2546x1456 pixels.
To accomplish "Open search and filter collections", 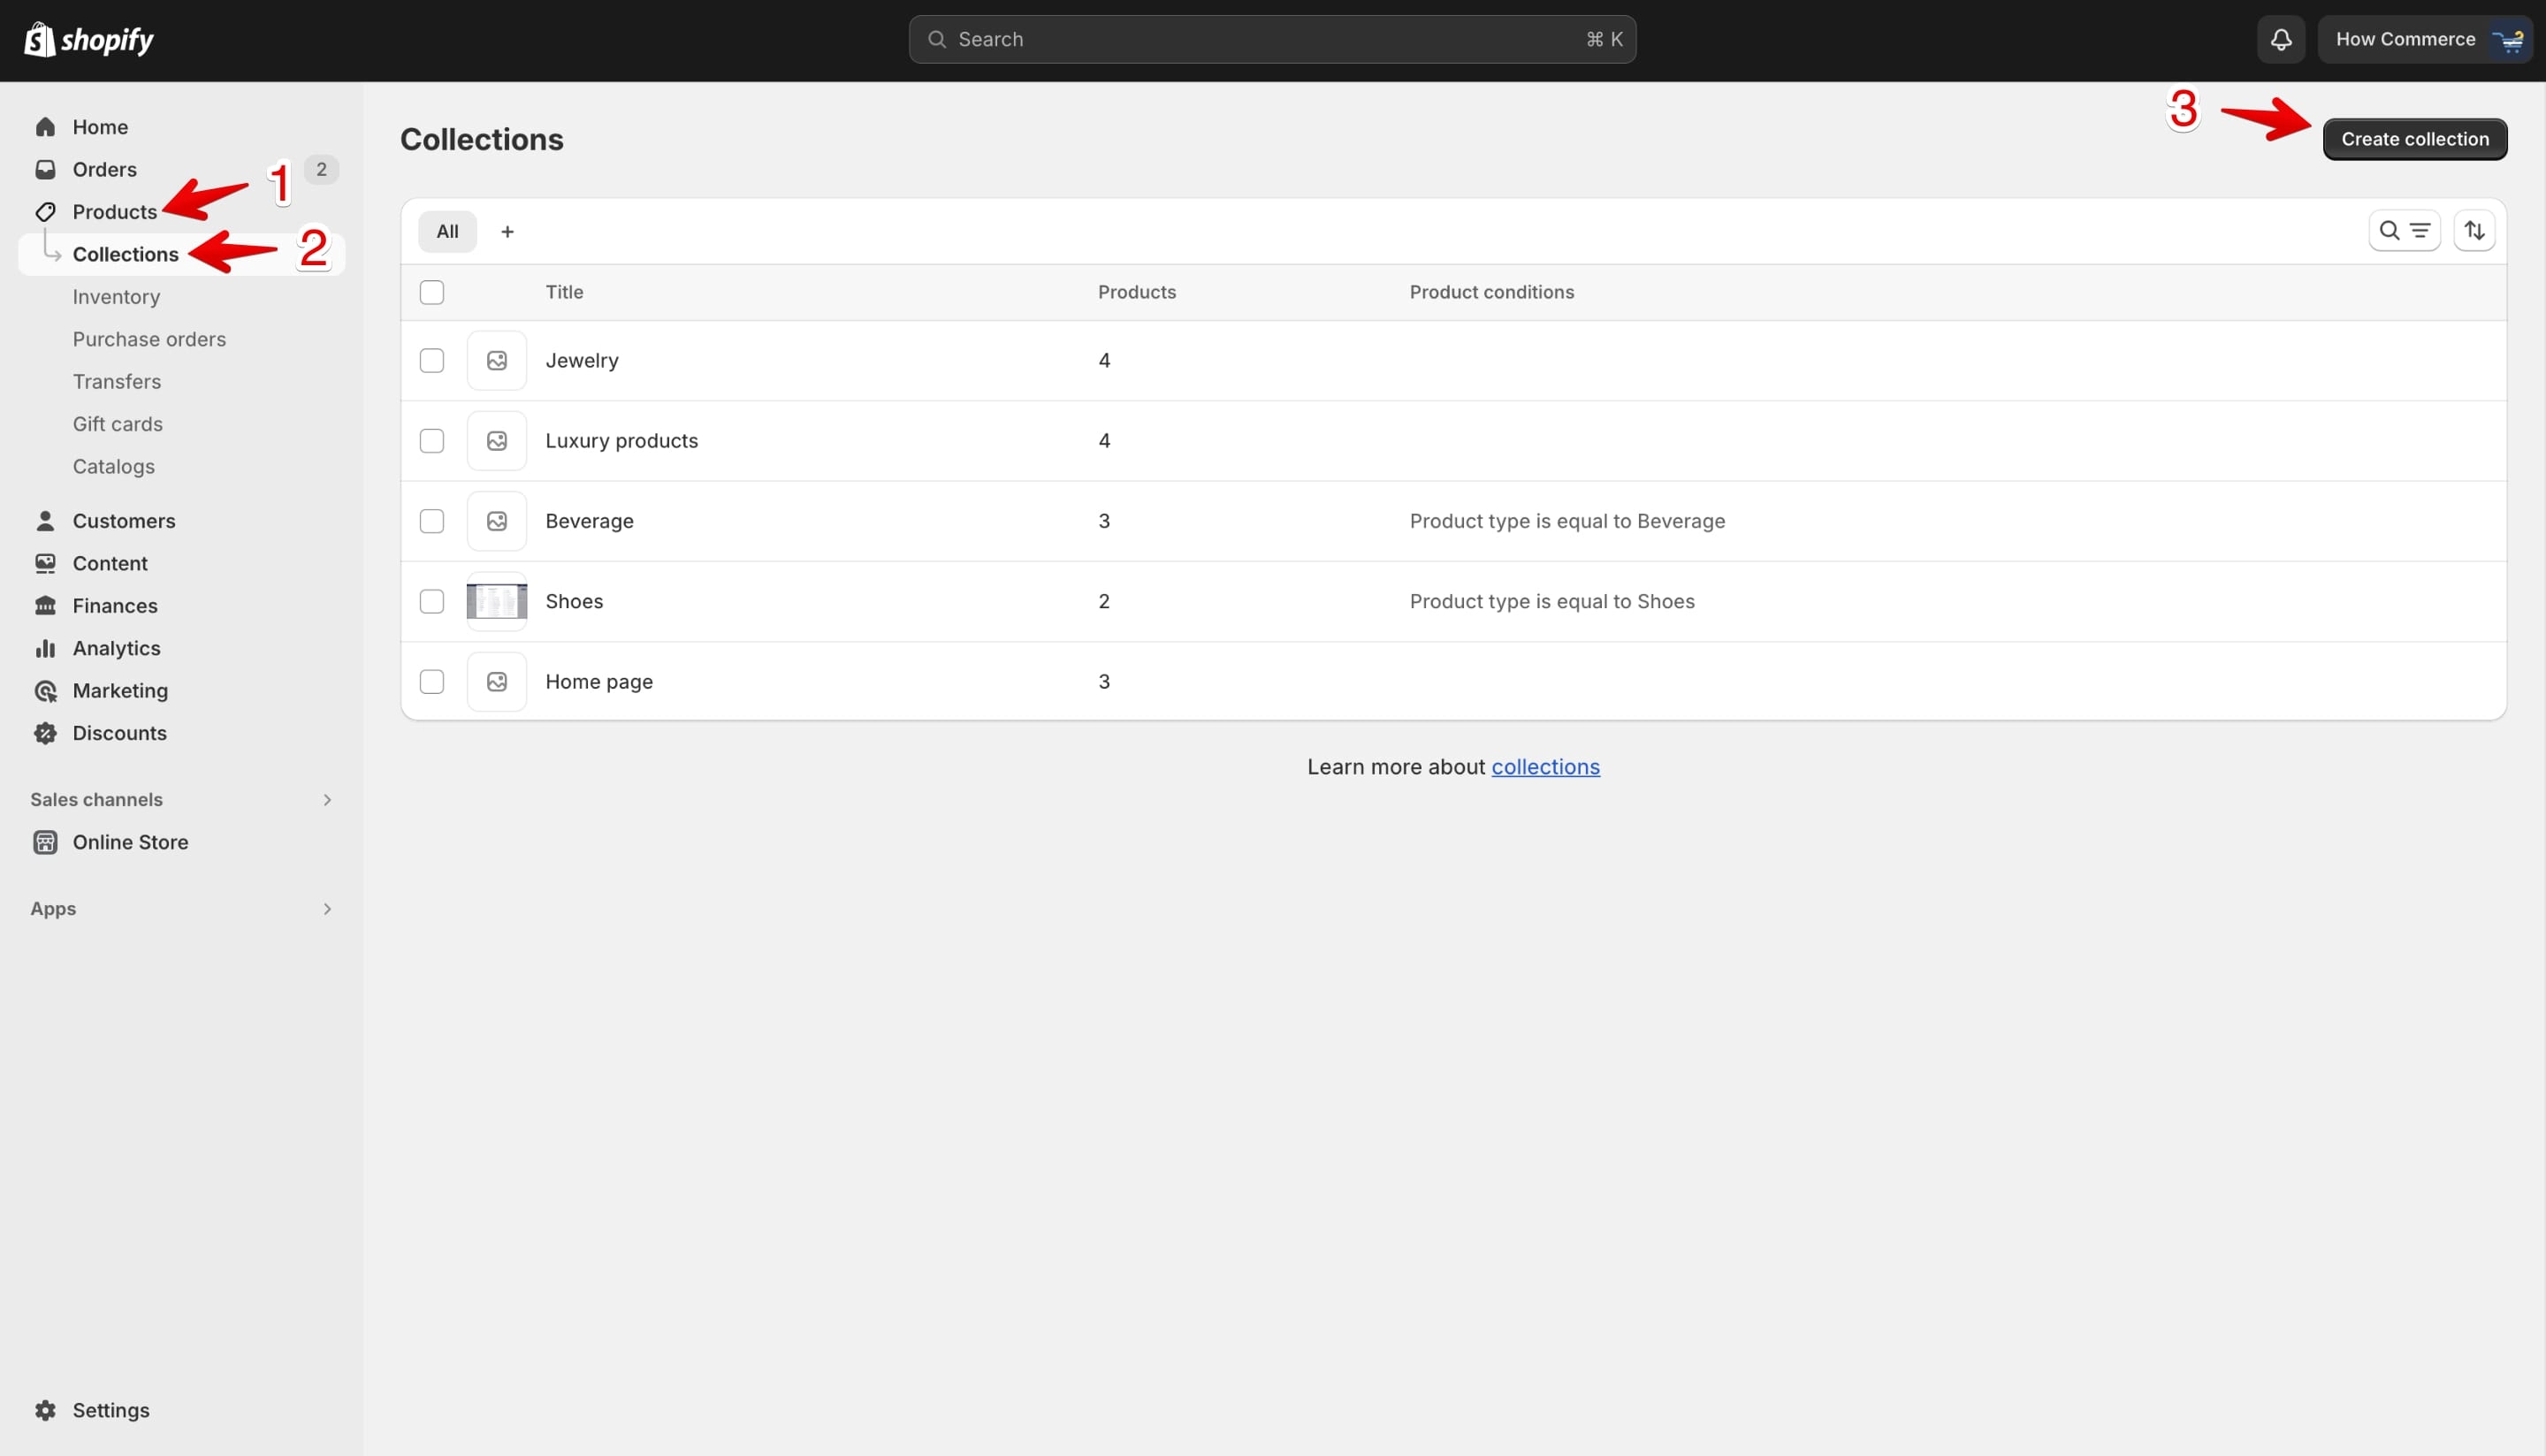I will tap(2404, 231).
